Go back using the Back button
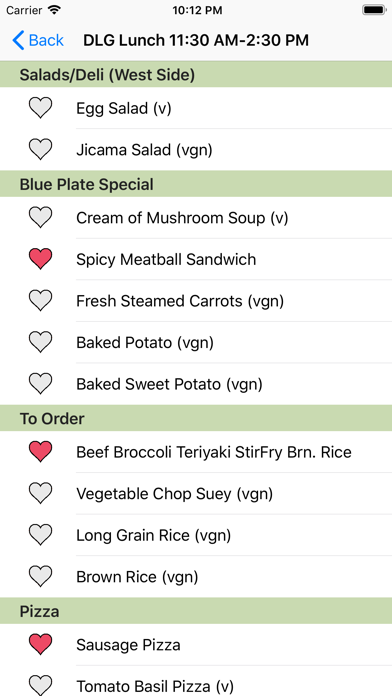The height and width of the screenshot is (696, 392). click(38, 40)
